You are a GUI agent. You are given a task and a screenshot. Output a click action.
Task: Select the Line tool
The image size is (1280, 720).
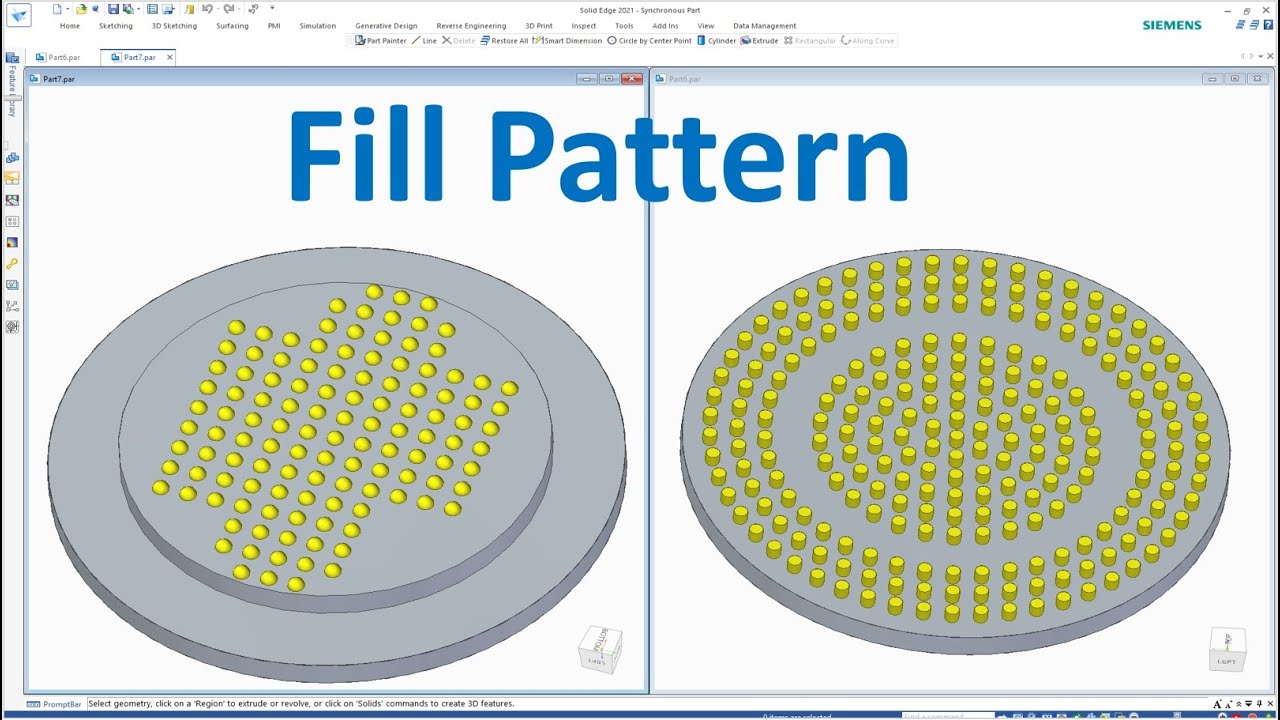coord(424,41)
